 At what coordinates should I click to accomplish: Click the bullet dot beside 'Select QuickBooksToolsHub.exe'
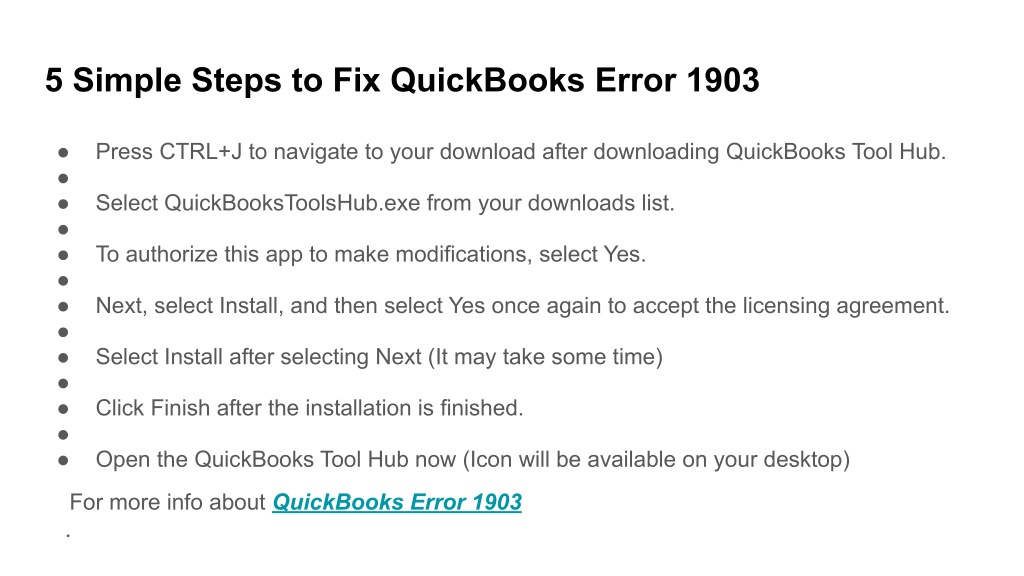coord(63,204)
